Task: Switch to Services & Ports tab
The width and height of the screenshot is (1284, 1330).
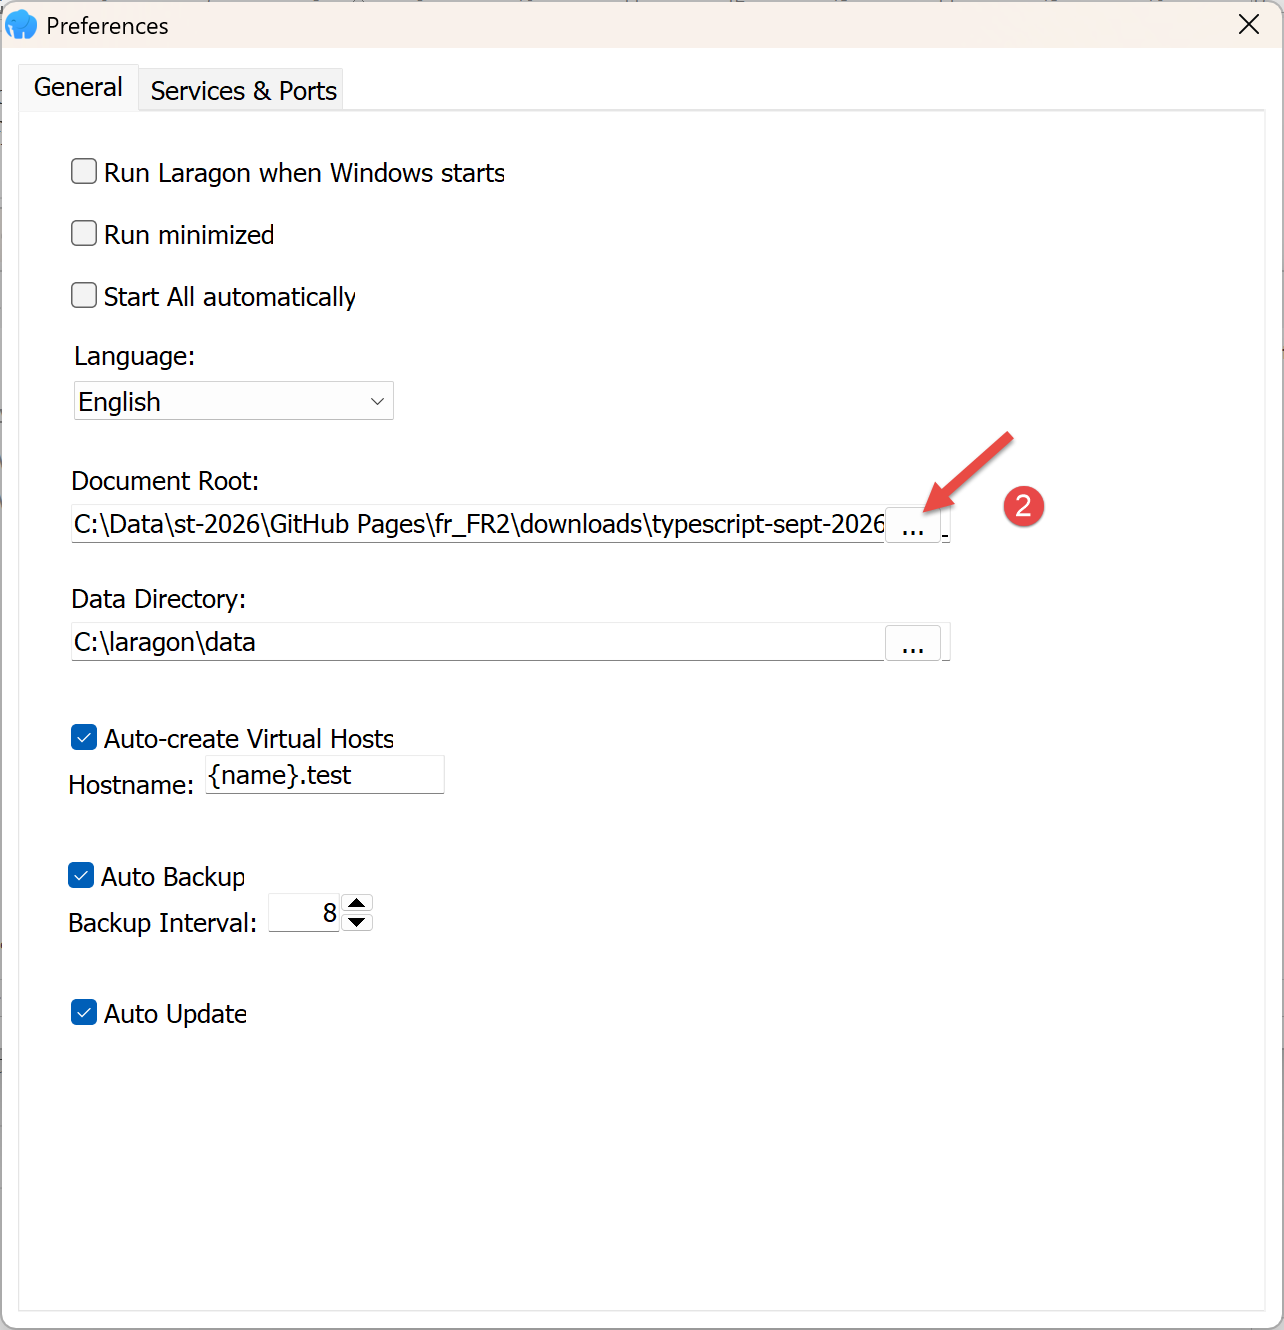Action: 243,90
